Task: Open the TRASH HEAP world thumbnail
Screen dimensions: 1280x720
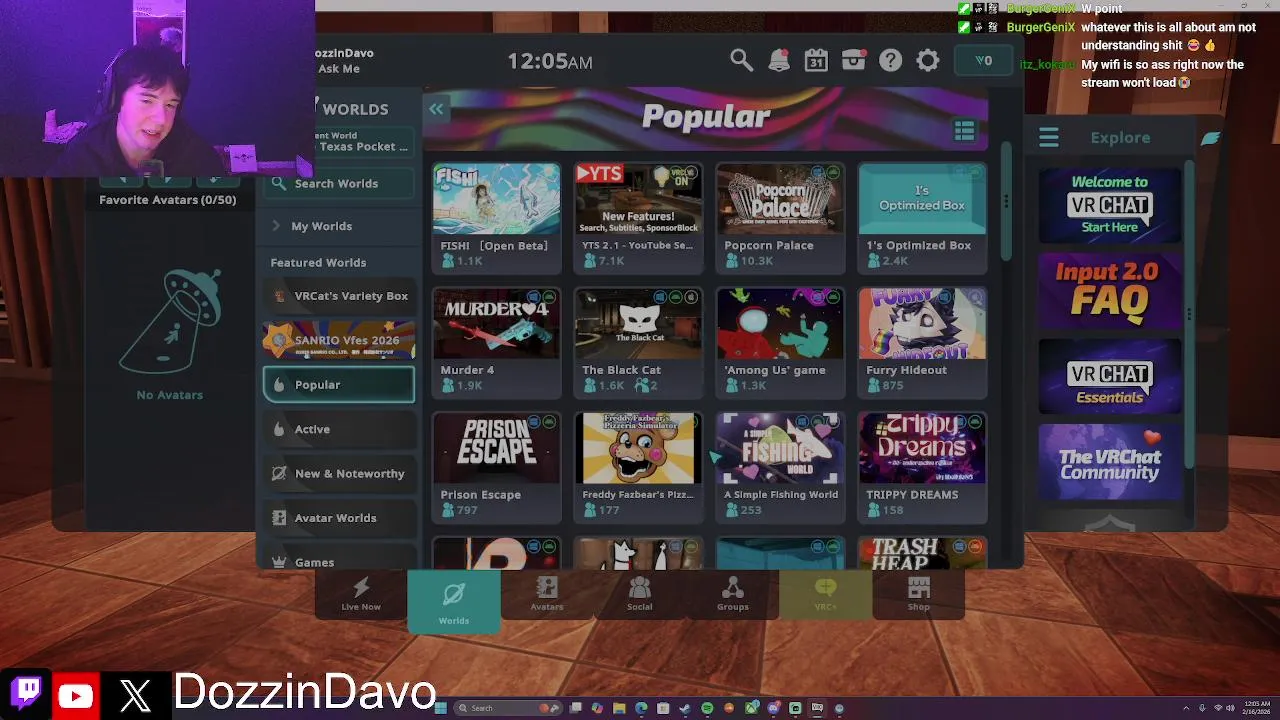Action: [922, 554]
